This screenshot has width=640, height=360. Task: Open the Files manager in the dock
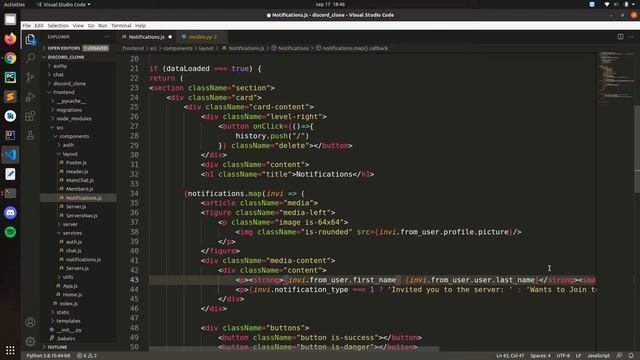coord(10,19)
